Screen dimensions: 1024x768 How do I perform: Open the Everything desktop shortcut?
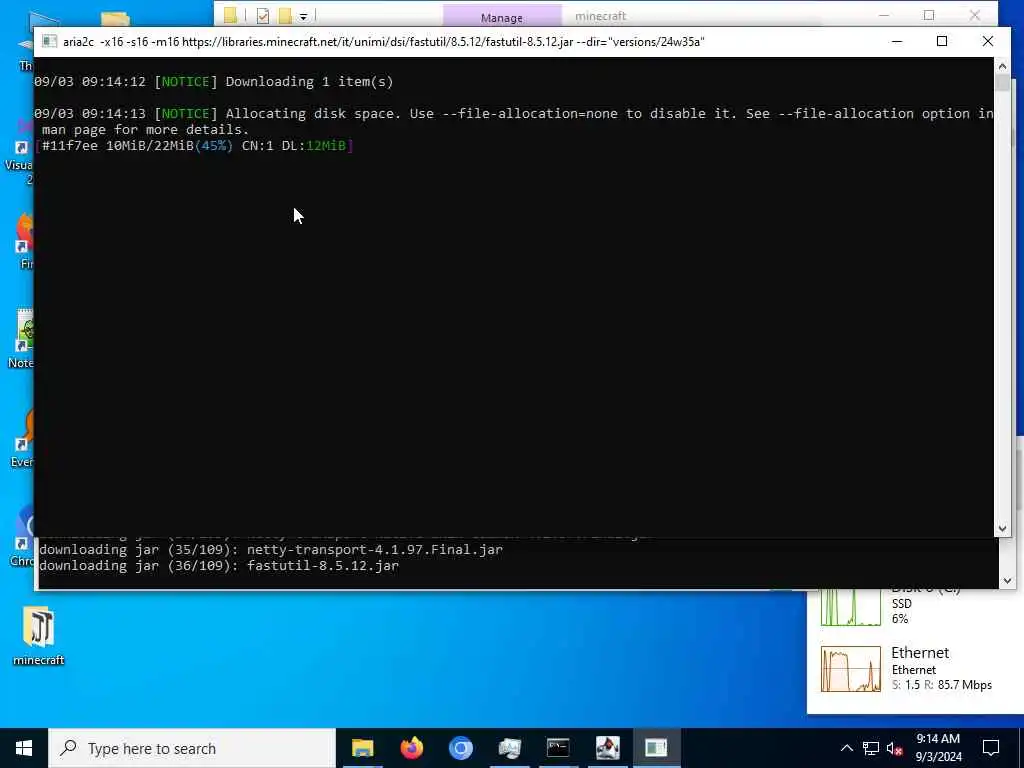[22, 436]
